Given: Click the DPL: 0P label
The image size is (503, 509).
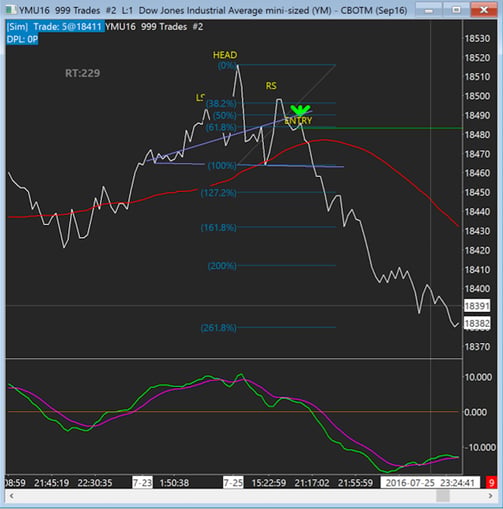Looking at the screenshot, I should tap(22, 39).
